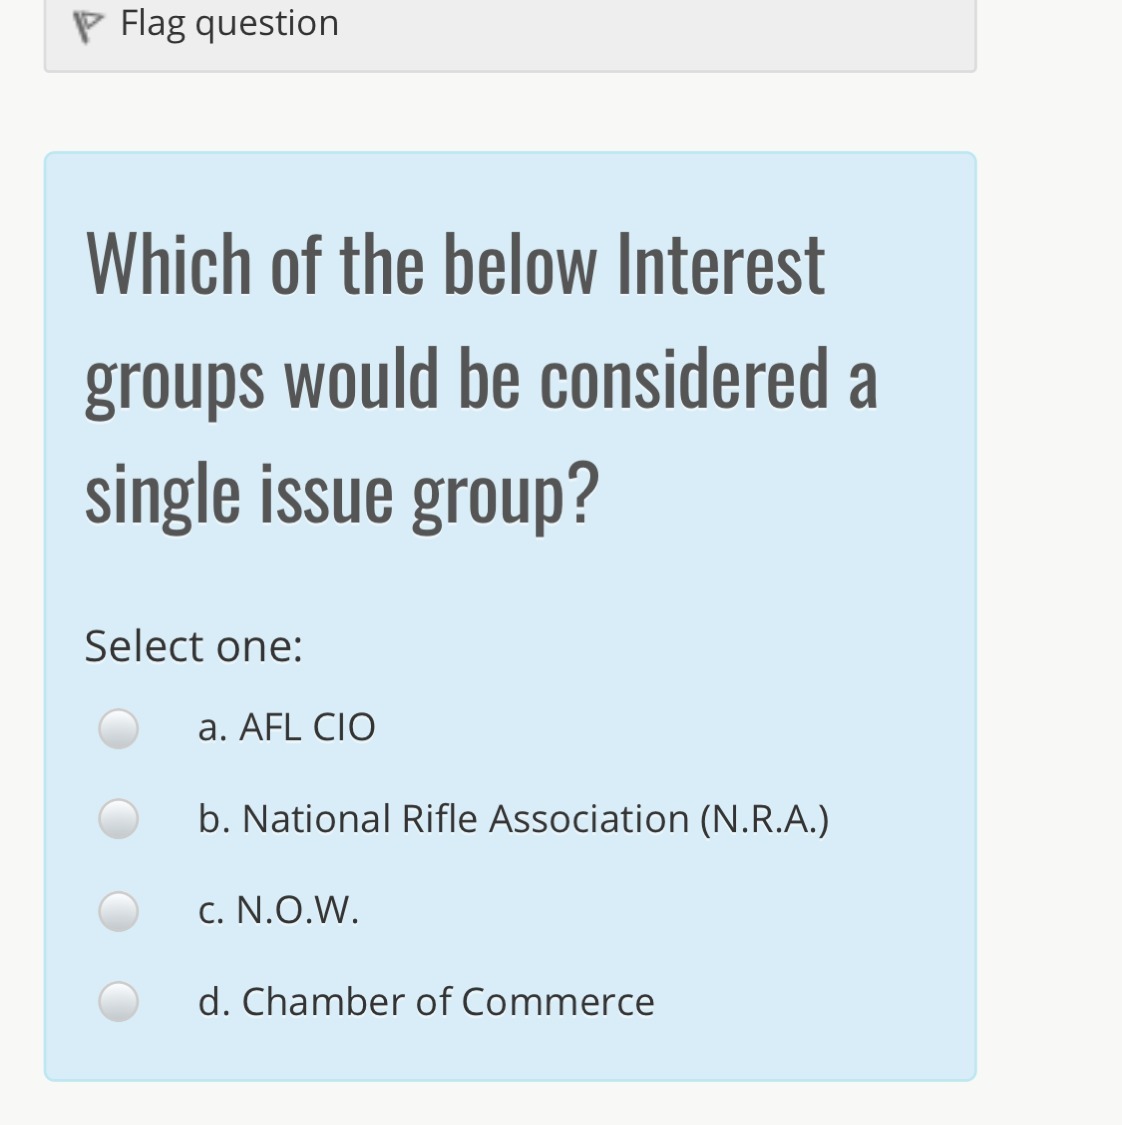Click the 'b. National Rifle Association' answer label
The image size is (1122, 1125).
pos(513,819)
